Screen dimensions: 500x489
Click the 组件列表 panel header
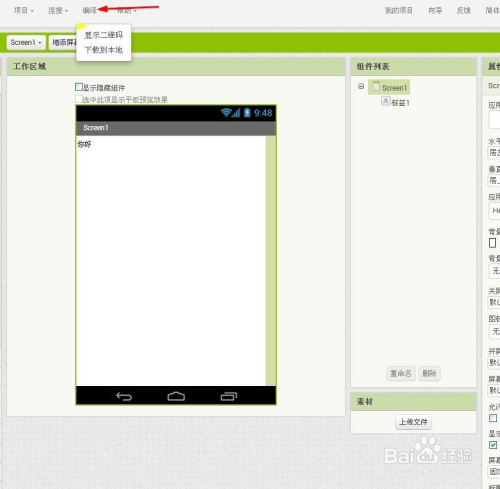pos(413,67)
